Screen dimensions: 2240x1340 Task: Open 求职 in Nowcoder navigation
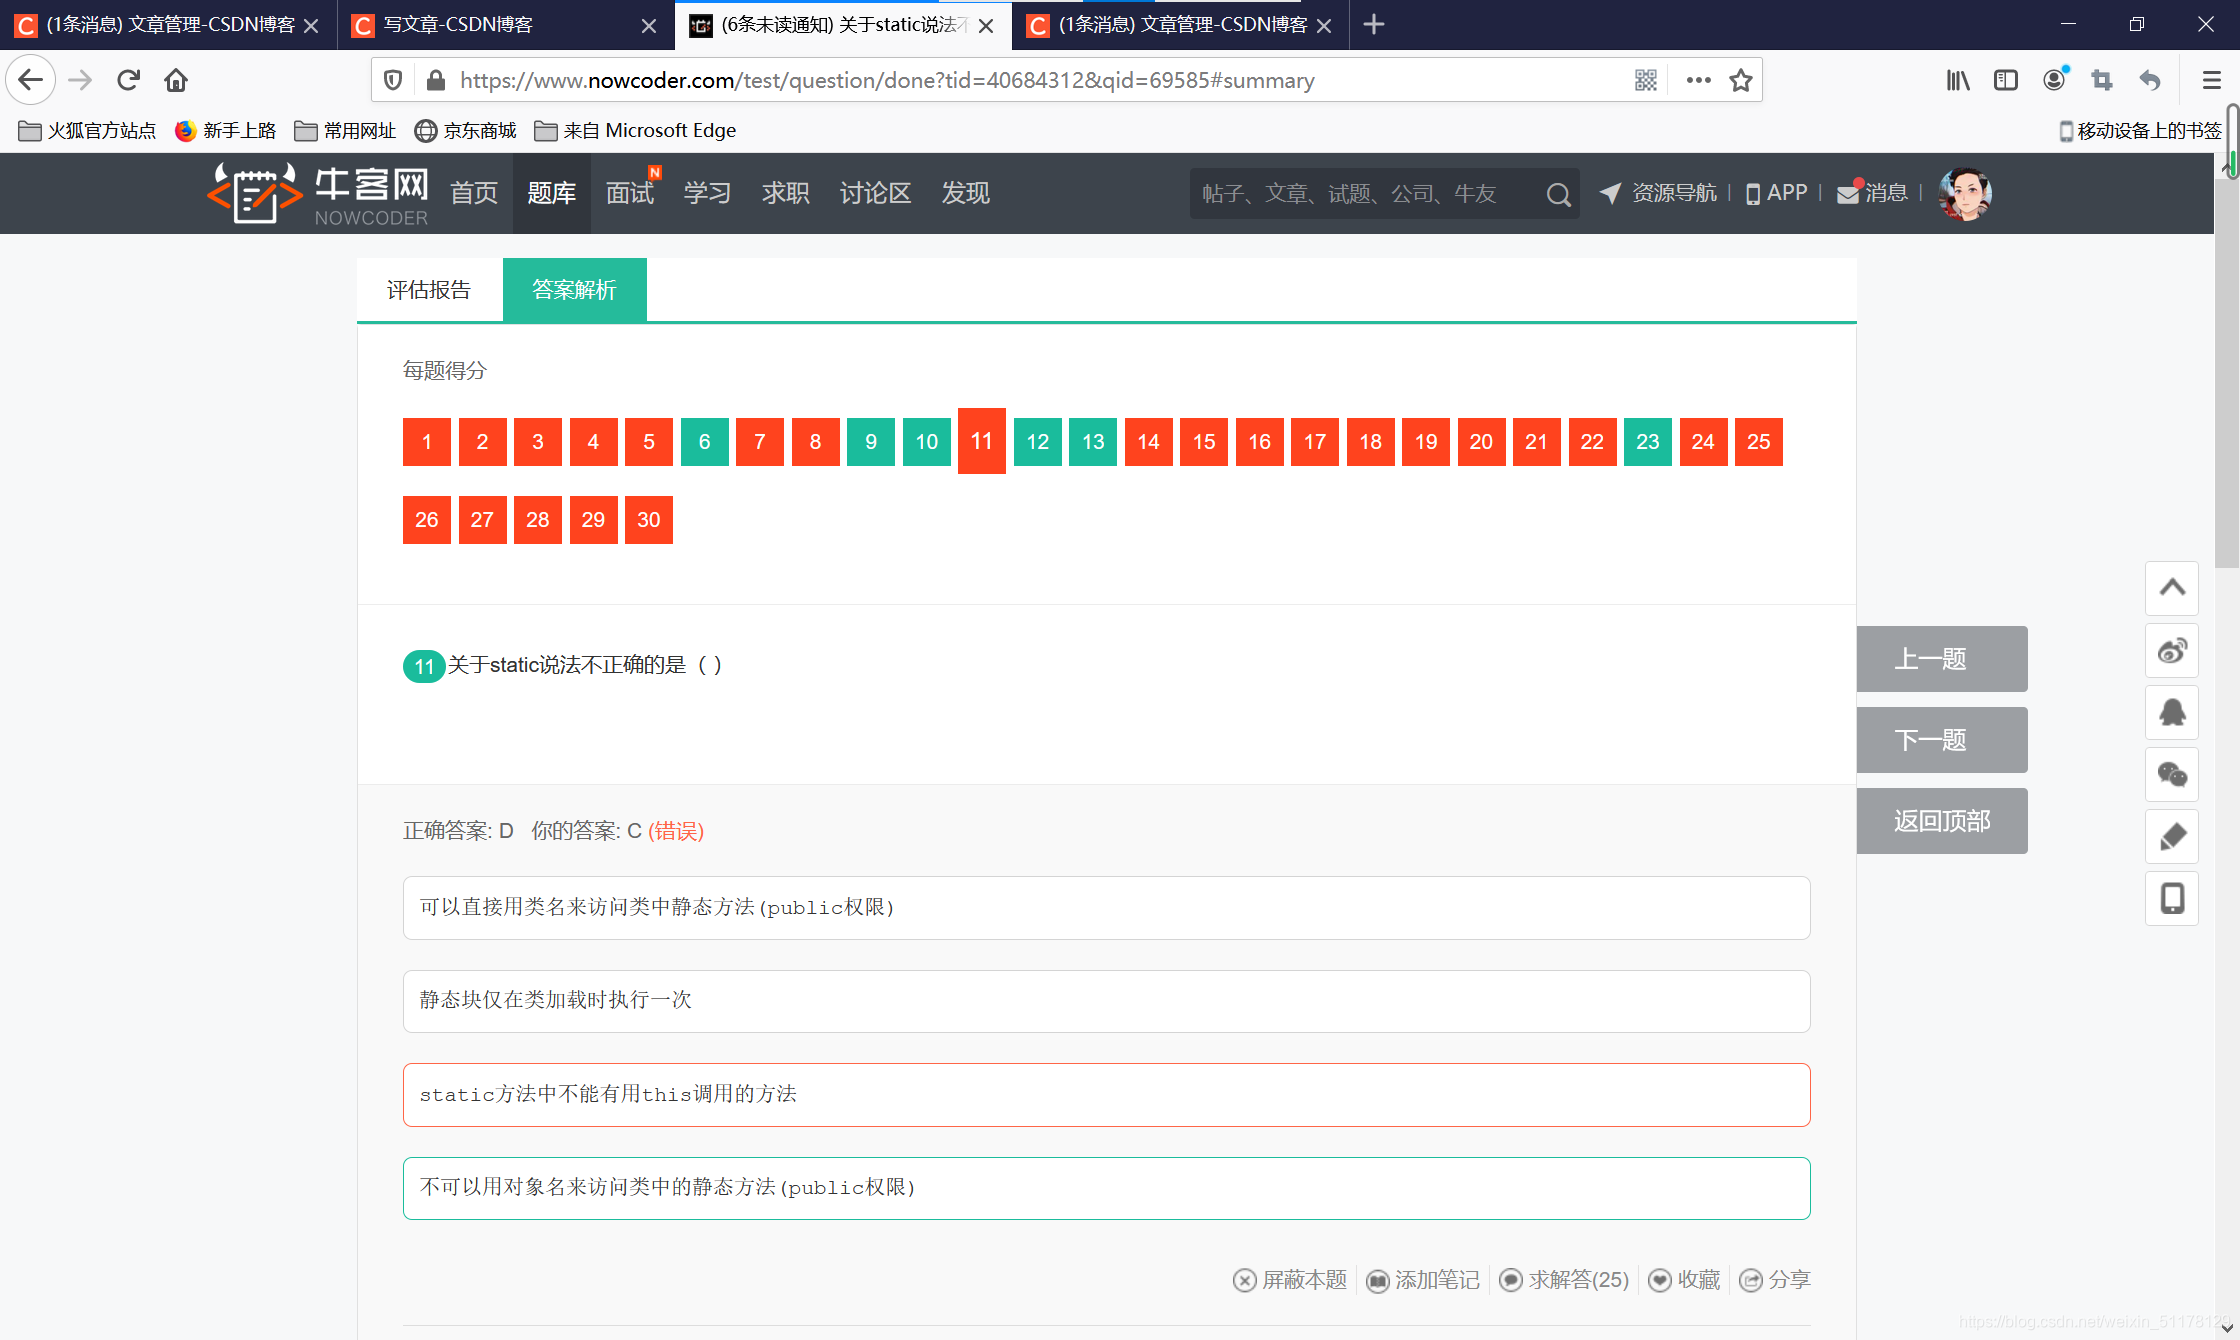tap(786, 194)
